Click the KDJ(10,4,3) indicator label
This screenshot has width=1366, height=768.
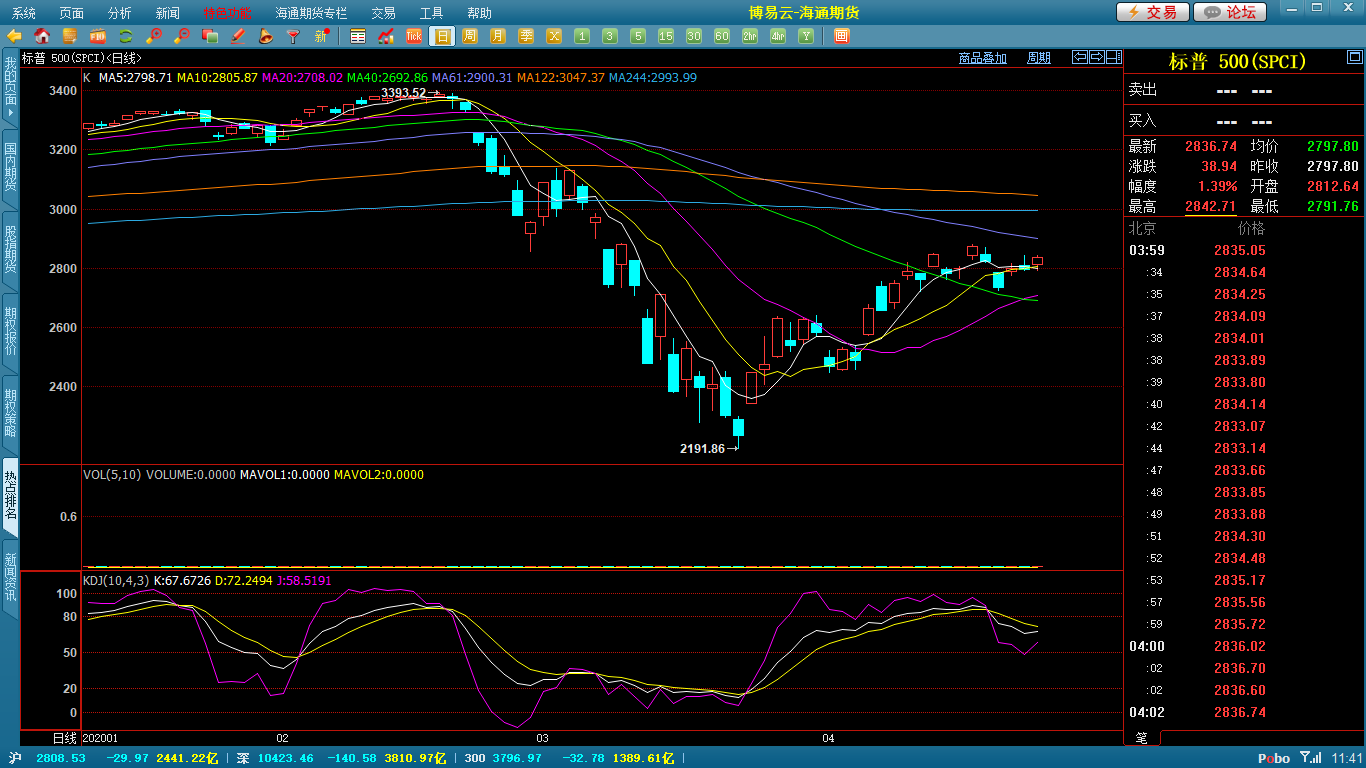pos(116,580)
